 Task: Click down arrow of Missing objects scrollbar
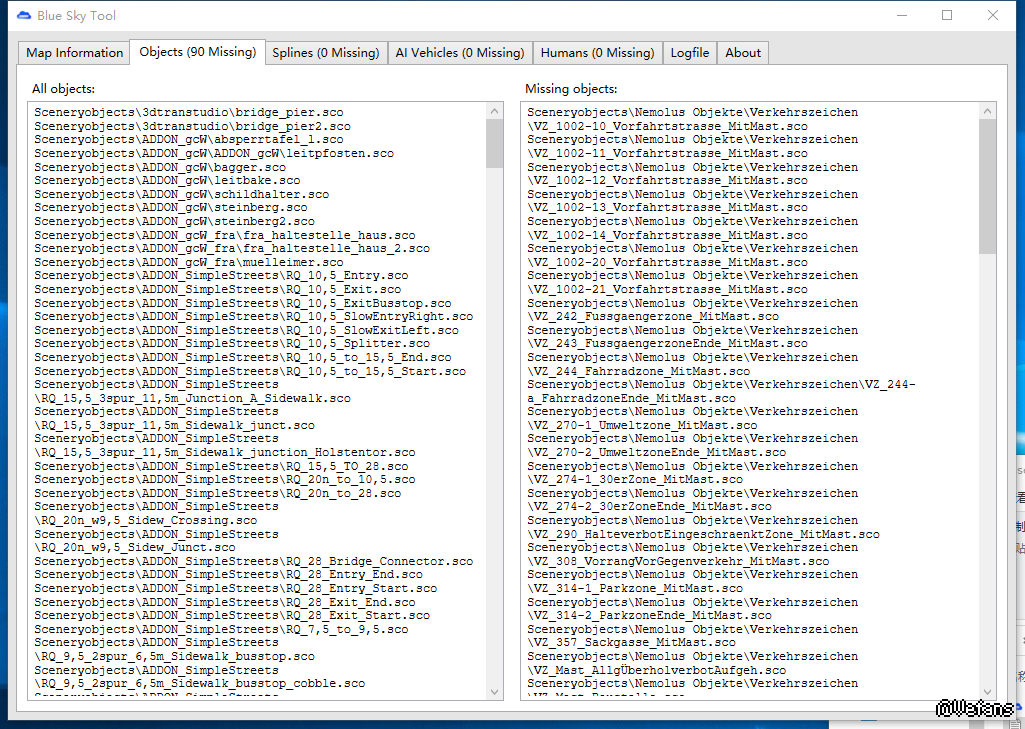tap(988, 691)
